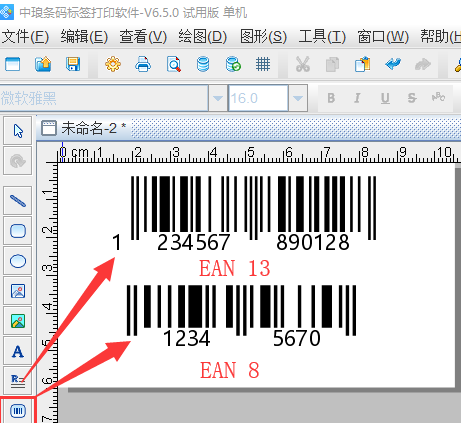
Task: Open document settings gear icon
Action: pyautogui.click(x=113, y=64)
